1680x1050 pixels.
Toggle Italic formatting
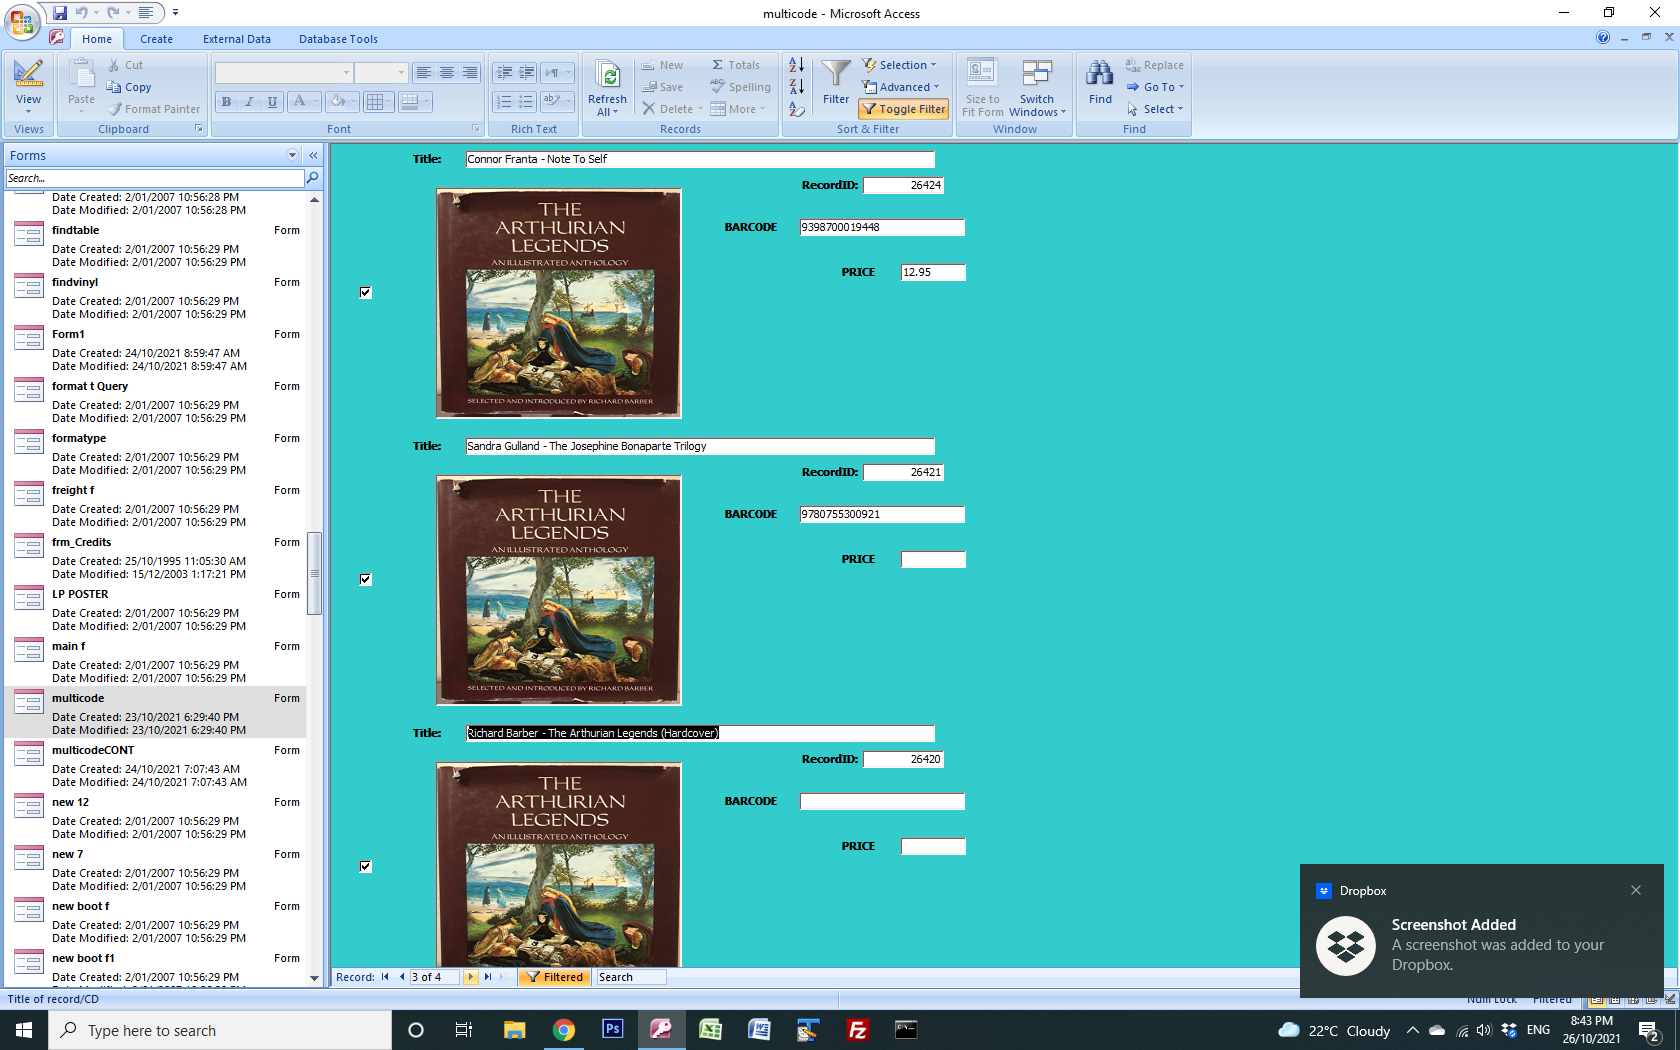click(249, 102)
